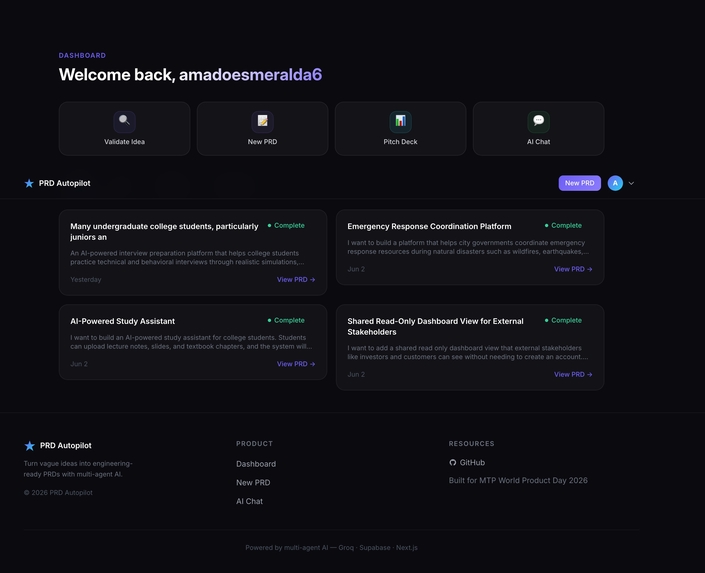
Task: Open GitHub link under Resources
Action: click(467, 462)
